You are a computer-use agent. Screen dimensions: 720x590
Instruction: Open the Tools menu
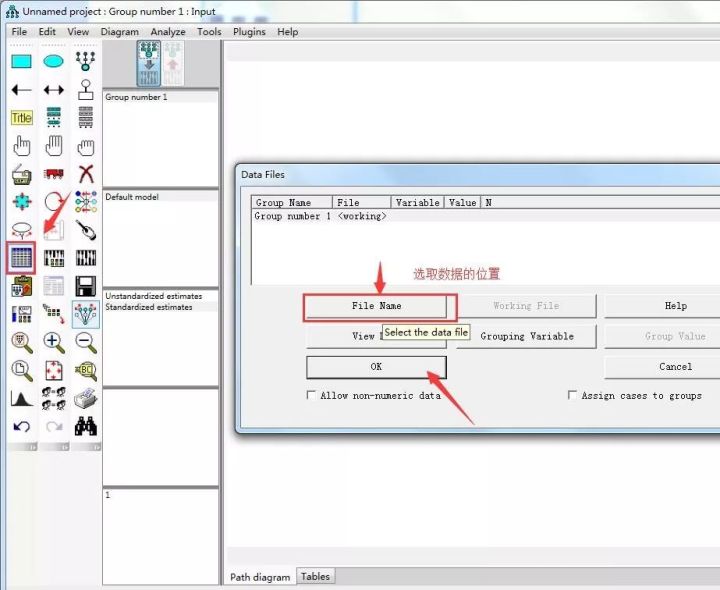[x=209, y=32]
